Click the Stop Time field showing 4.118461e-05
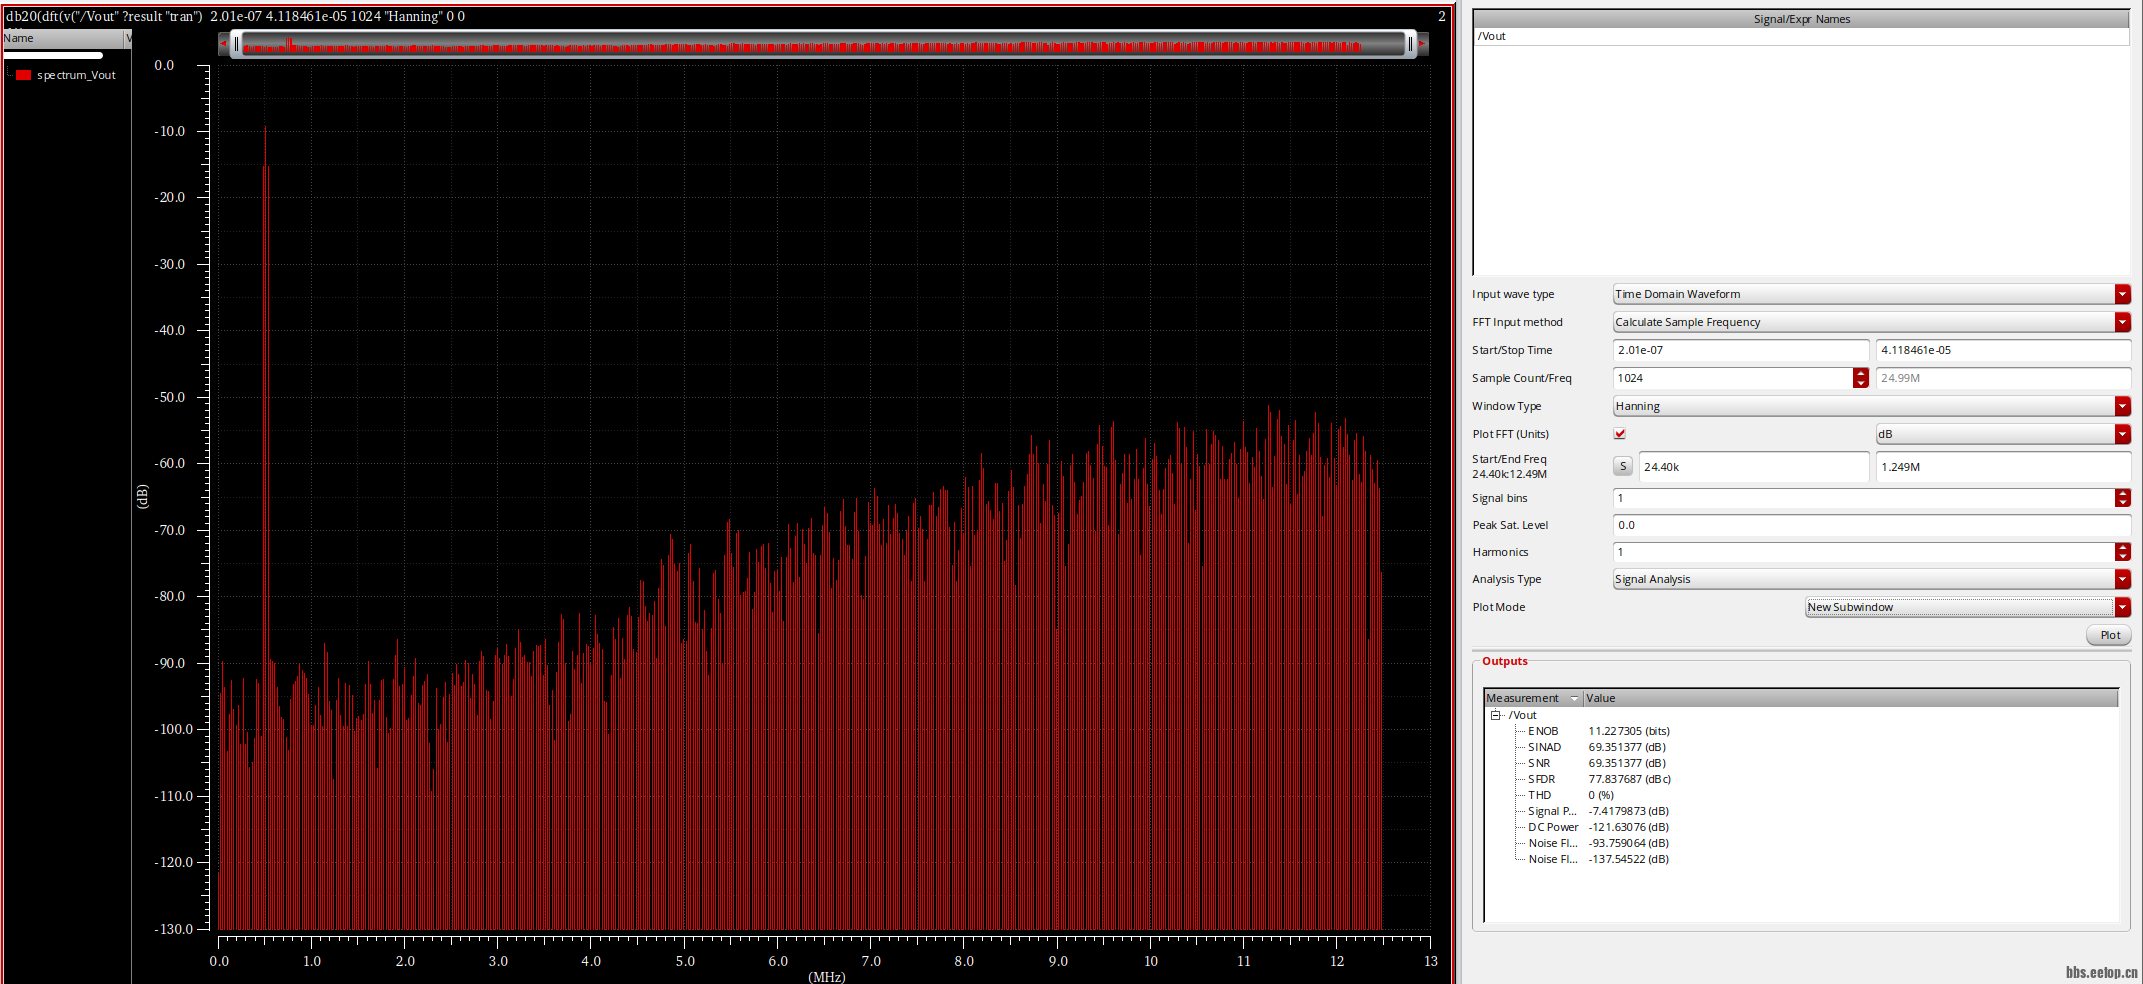 tap(2003, 350)
